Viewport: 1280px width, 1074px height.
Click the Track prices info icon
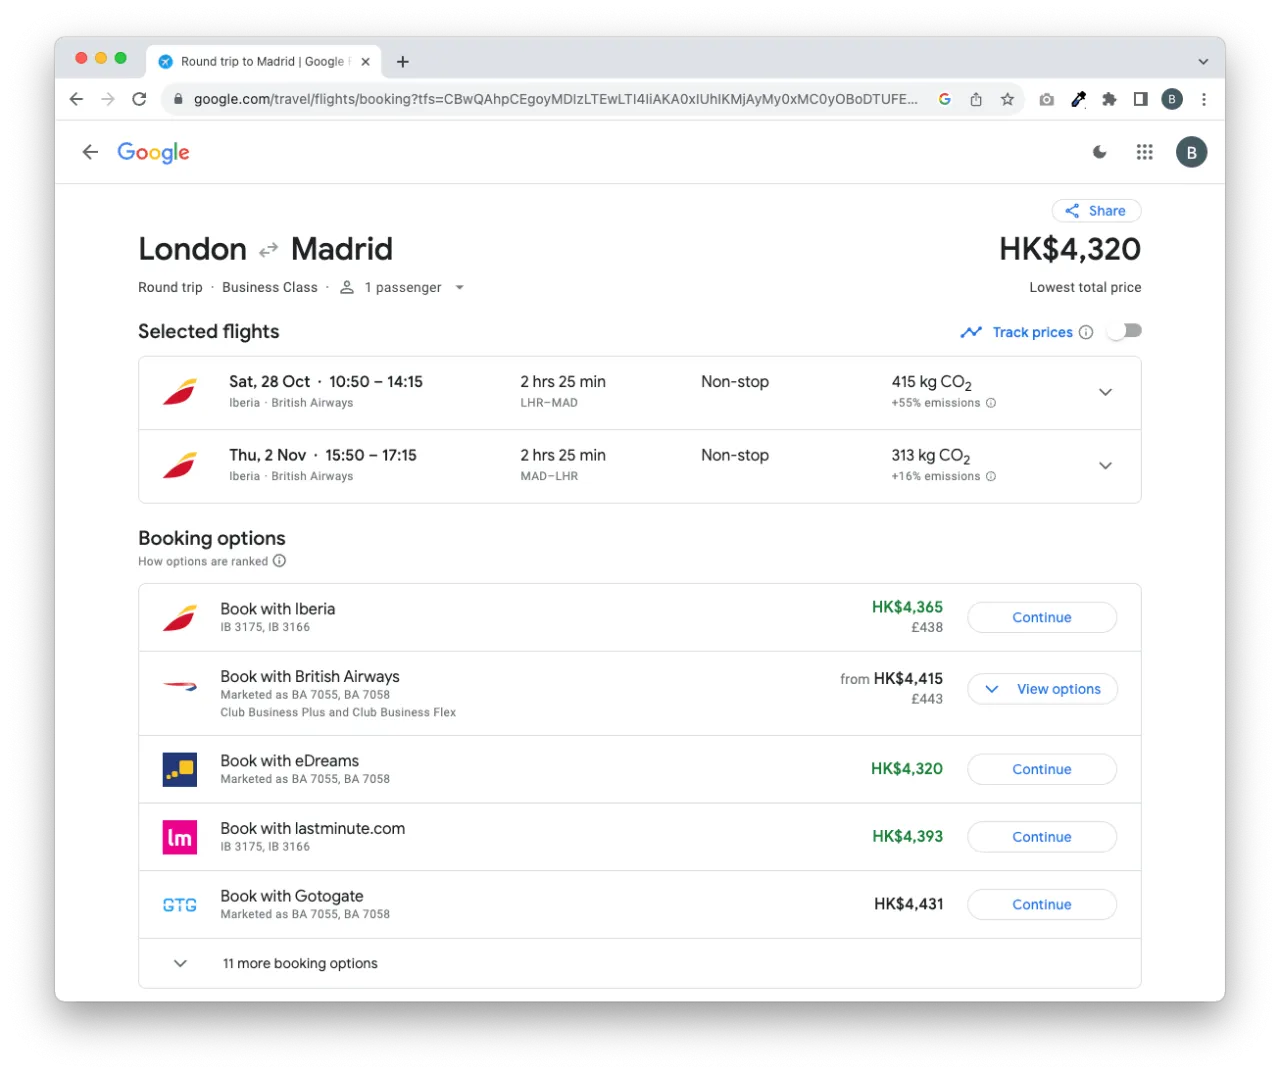click(x=1086, y=332)
